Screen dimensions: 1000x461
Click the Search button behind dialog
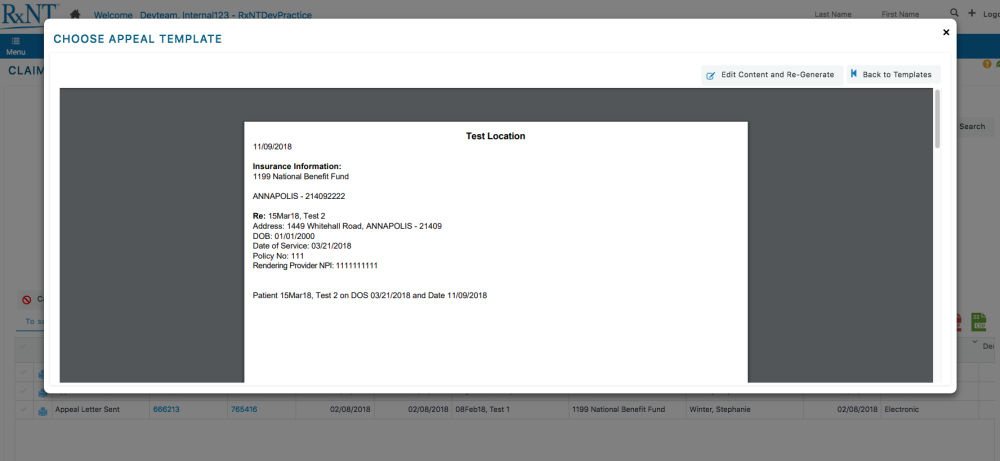[972, 126]
